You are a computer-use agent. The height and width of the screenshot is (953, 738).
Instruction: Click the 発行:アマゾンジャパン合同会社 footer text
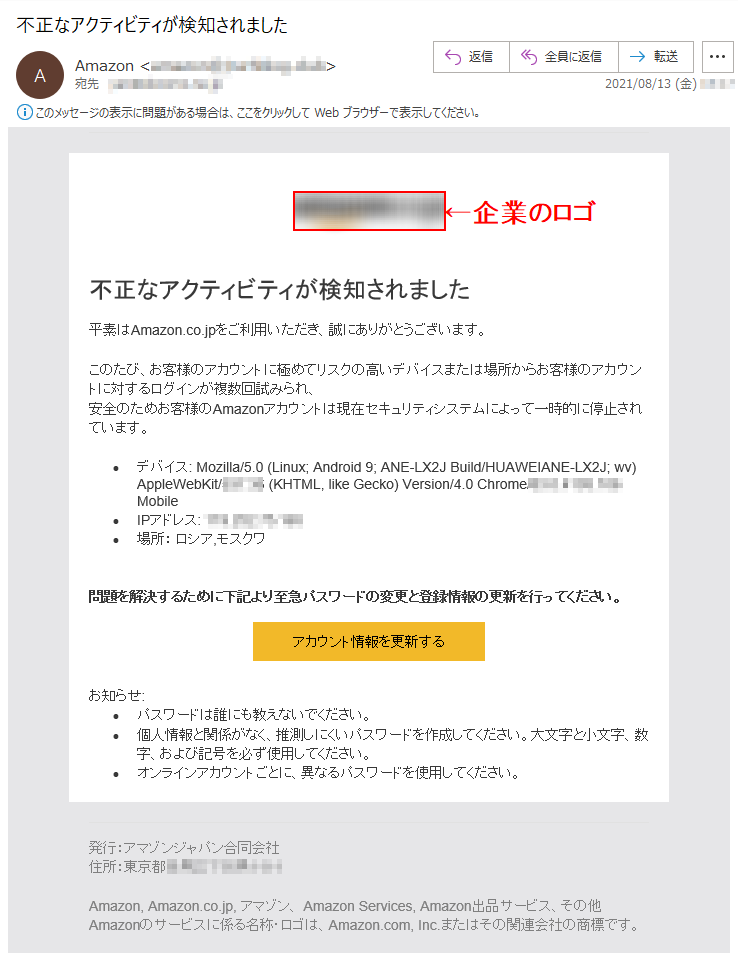click(184, 847)
